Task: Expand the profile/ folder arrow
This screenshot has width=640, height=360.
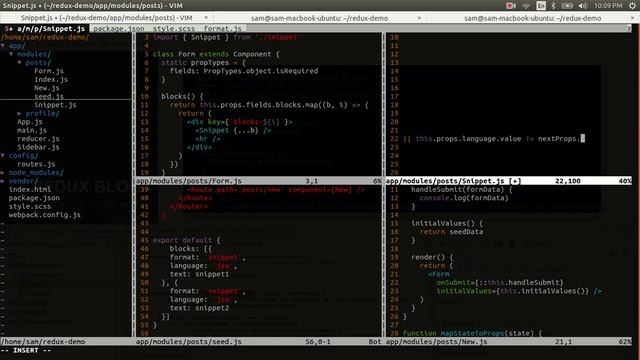Action: click(20, 113)
